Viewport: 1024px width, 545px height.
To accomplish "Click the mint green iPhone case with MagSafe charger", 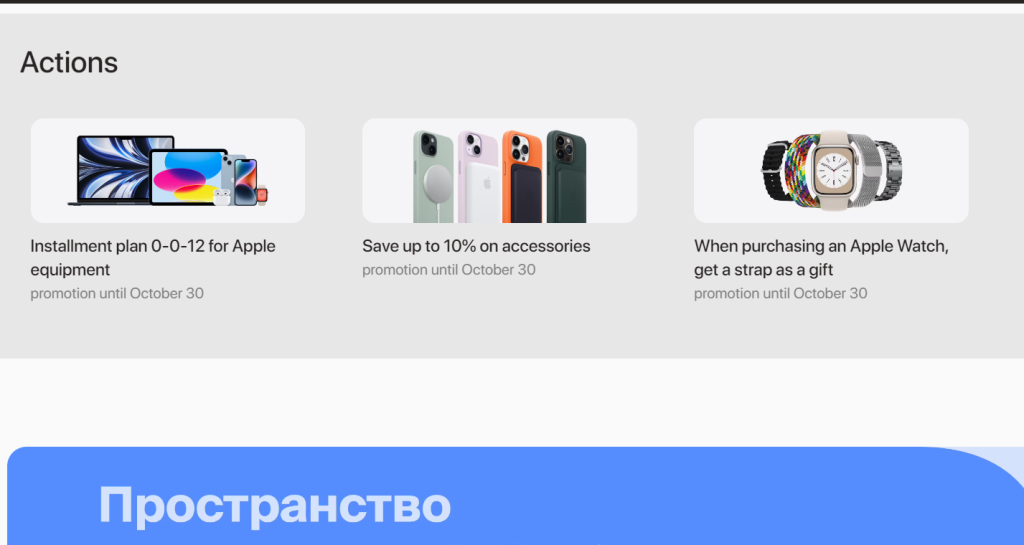I will [x=434, y=178].
